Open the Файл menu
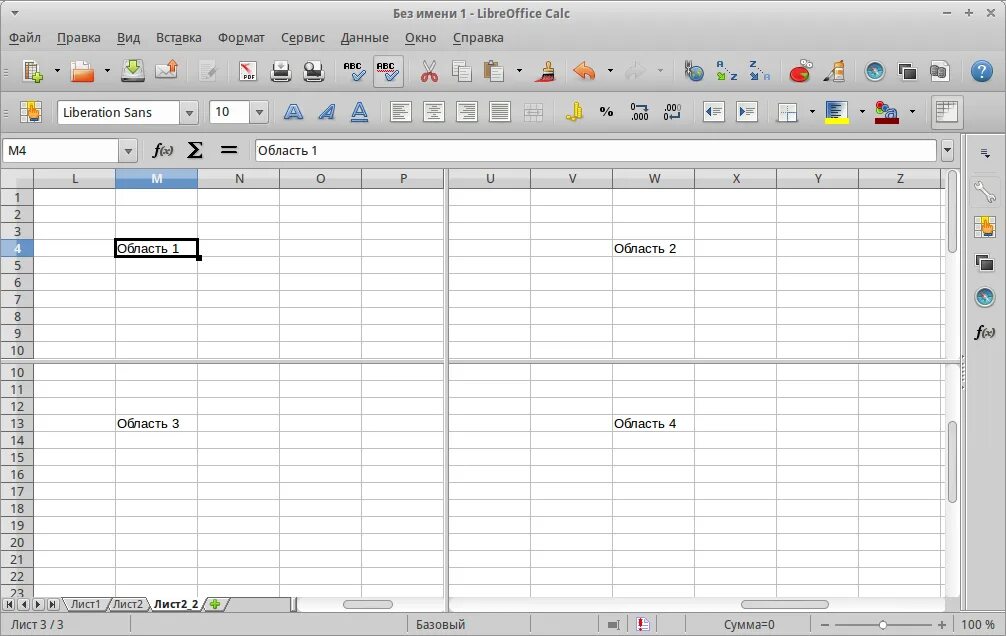Viewport: 1006px width, 636px height. pyautogui.click(x=25, y=38)
